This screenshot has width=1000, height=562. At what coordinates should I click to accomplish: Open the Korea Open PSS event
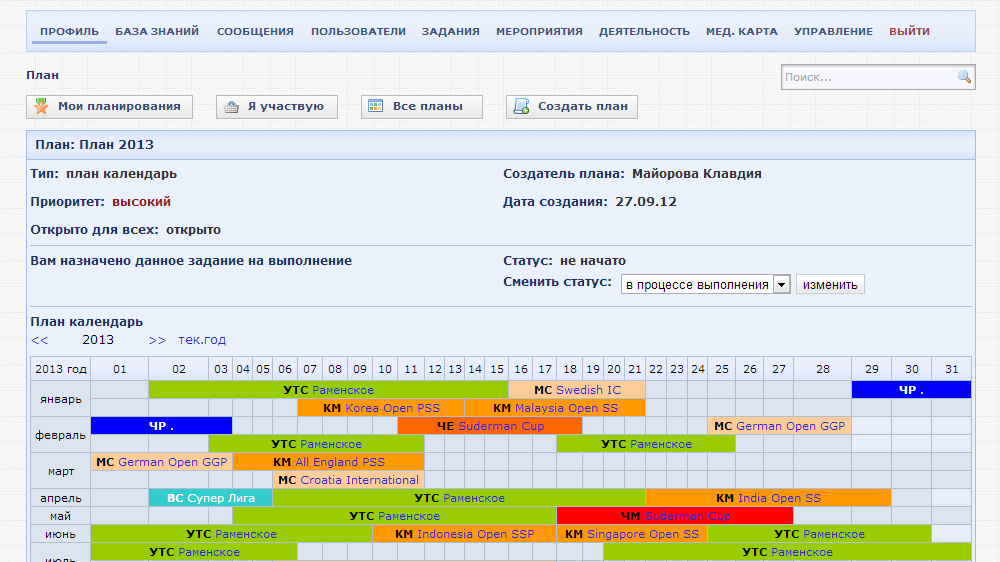point(392,408)
